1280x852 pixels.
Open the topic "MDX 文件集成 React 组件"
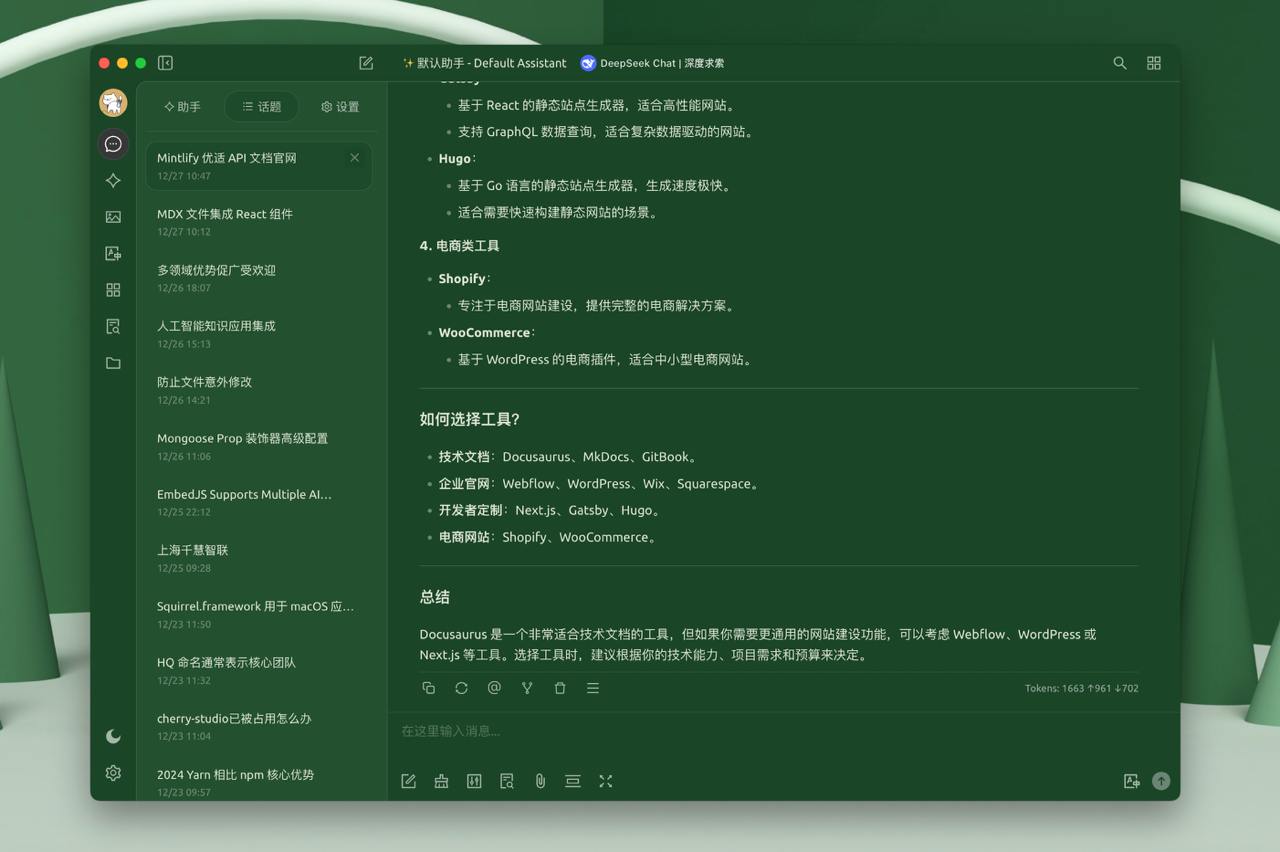tap(225, 214)
